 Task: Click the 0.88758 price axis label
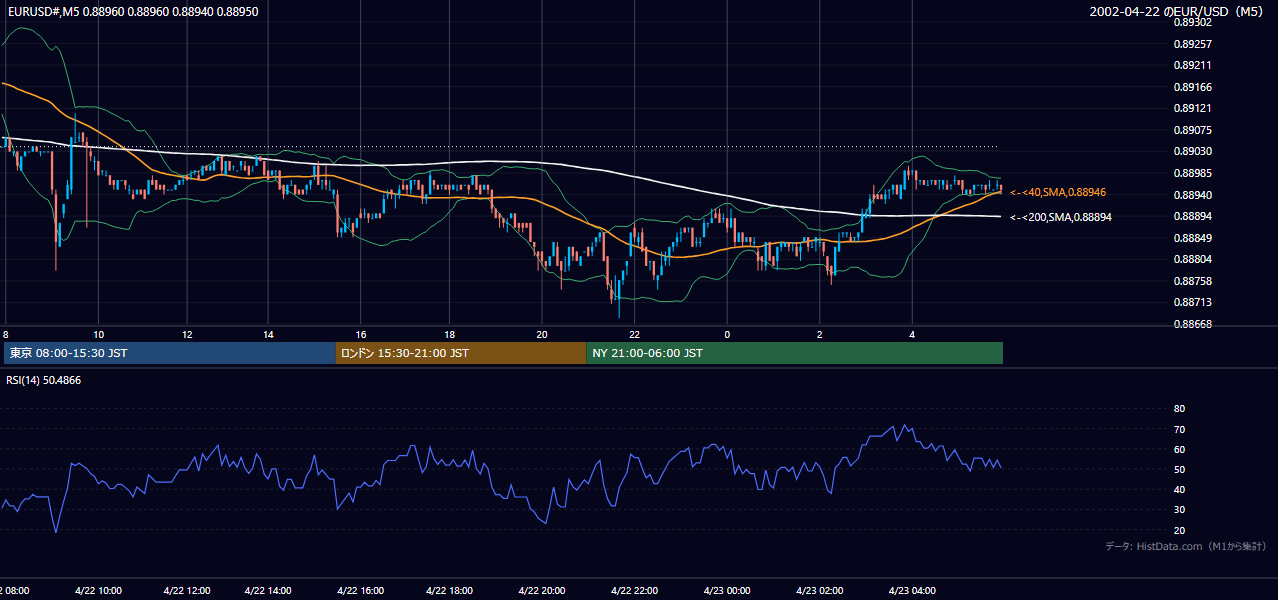click(x=1193, y=281)
